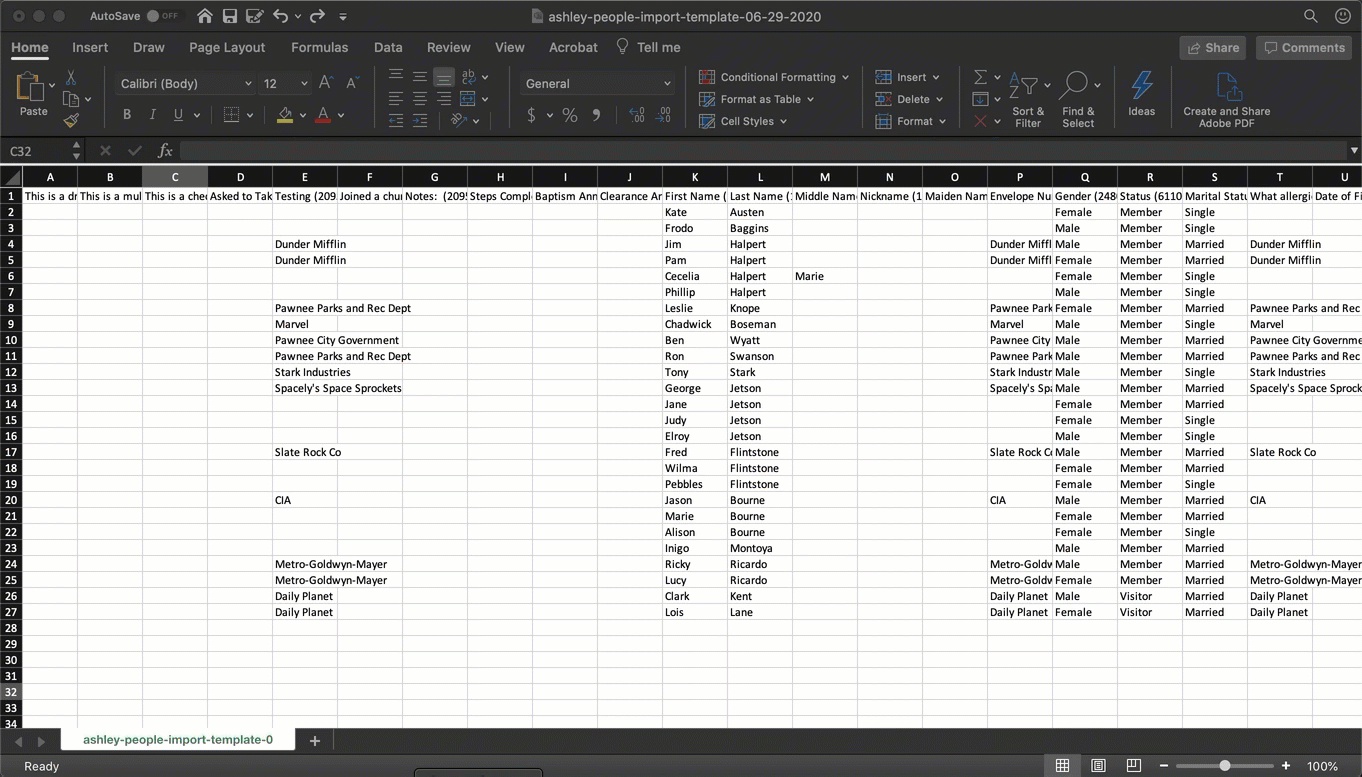This screenshot has width=1362, height=777.
Task: Open the Review ribbon tab
Action: coord(448,47)
